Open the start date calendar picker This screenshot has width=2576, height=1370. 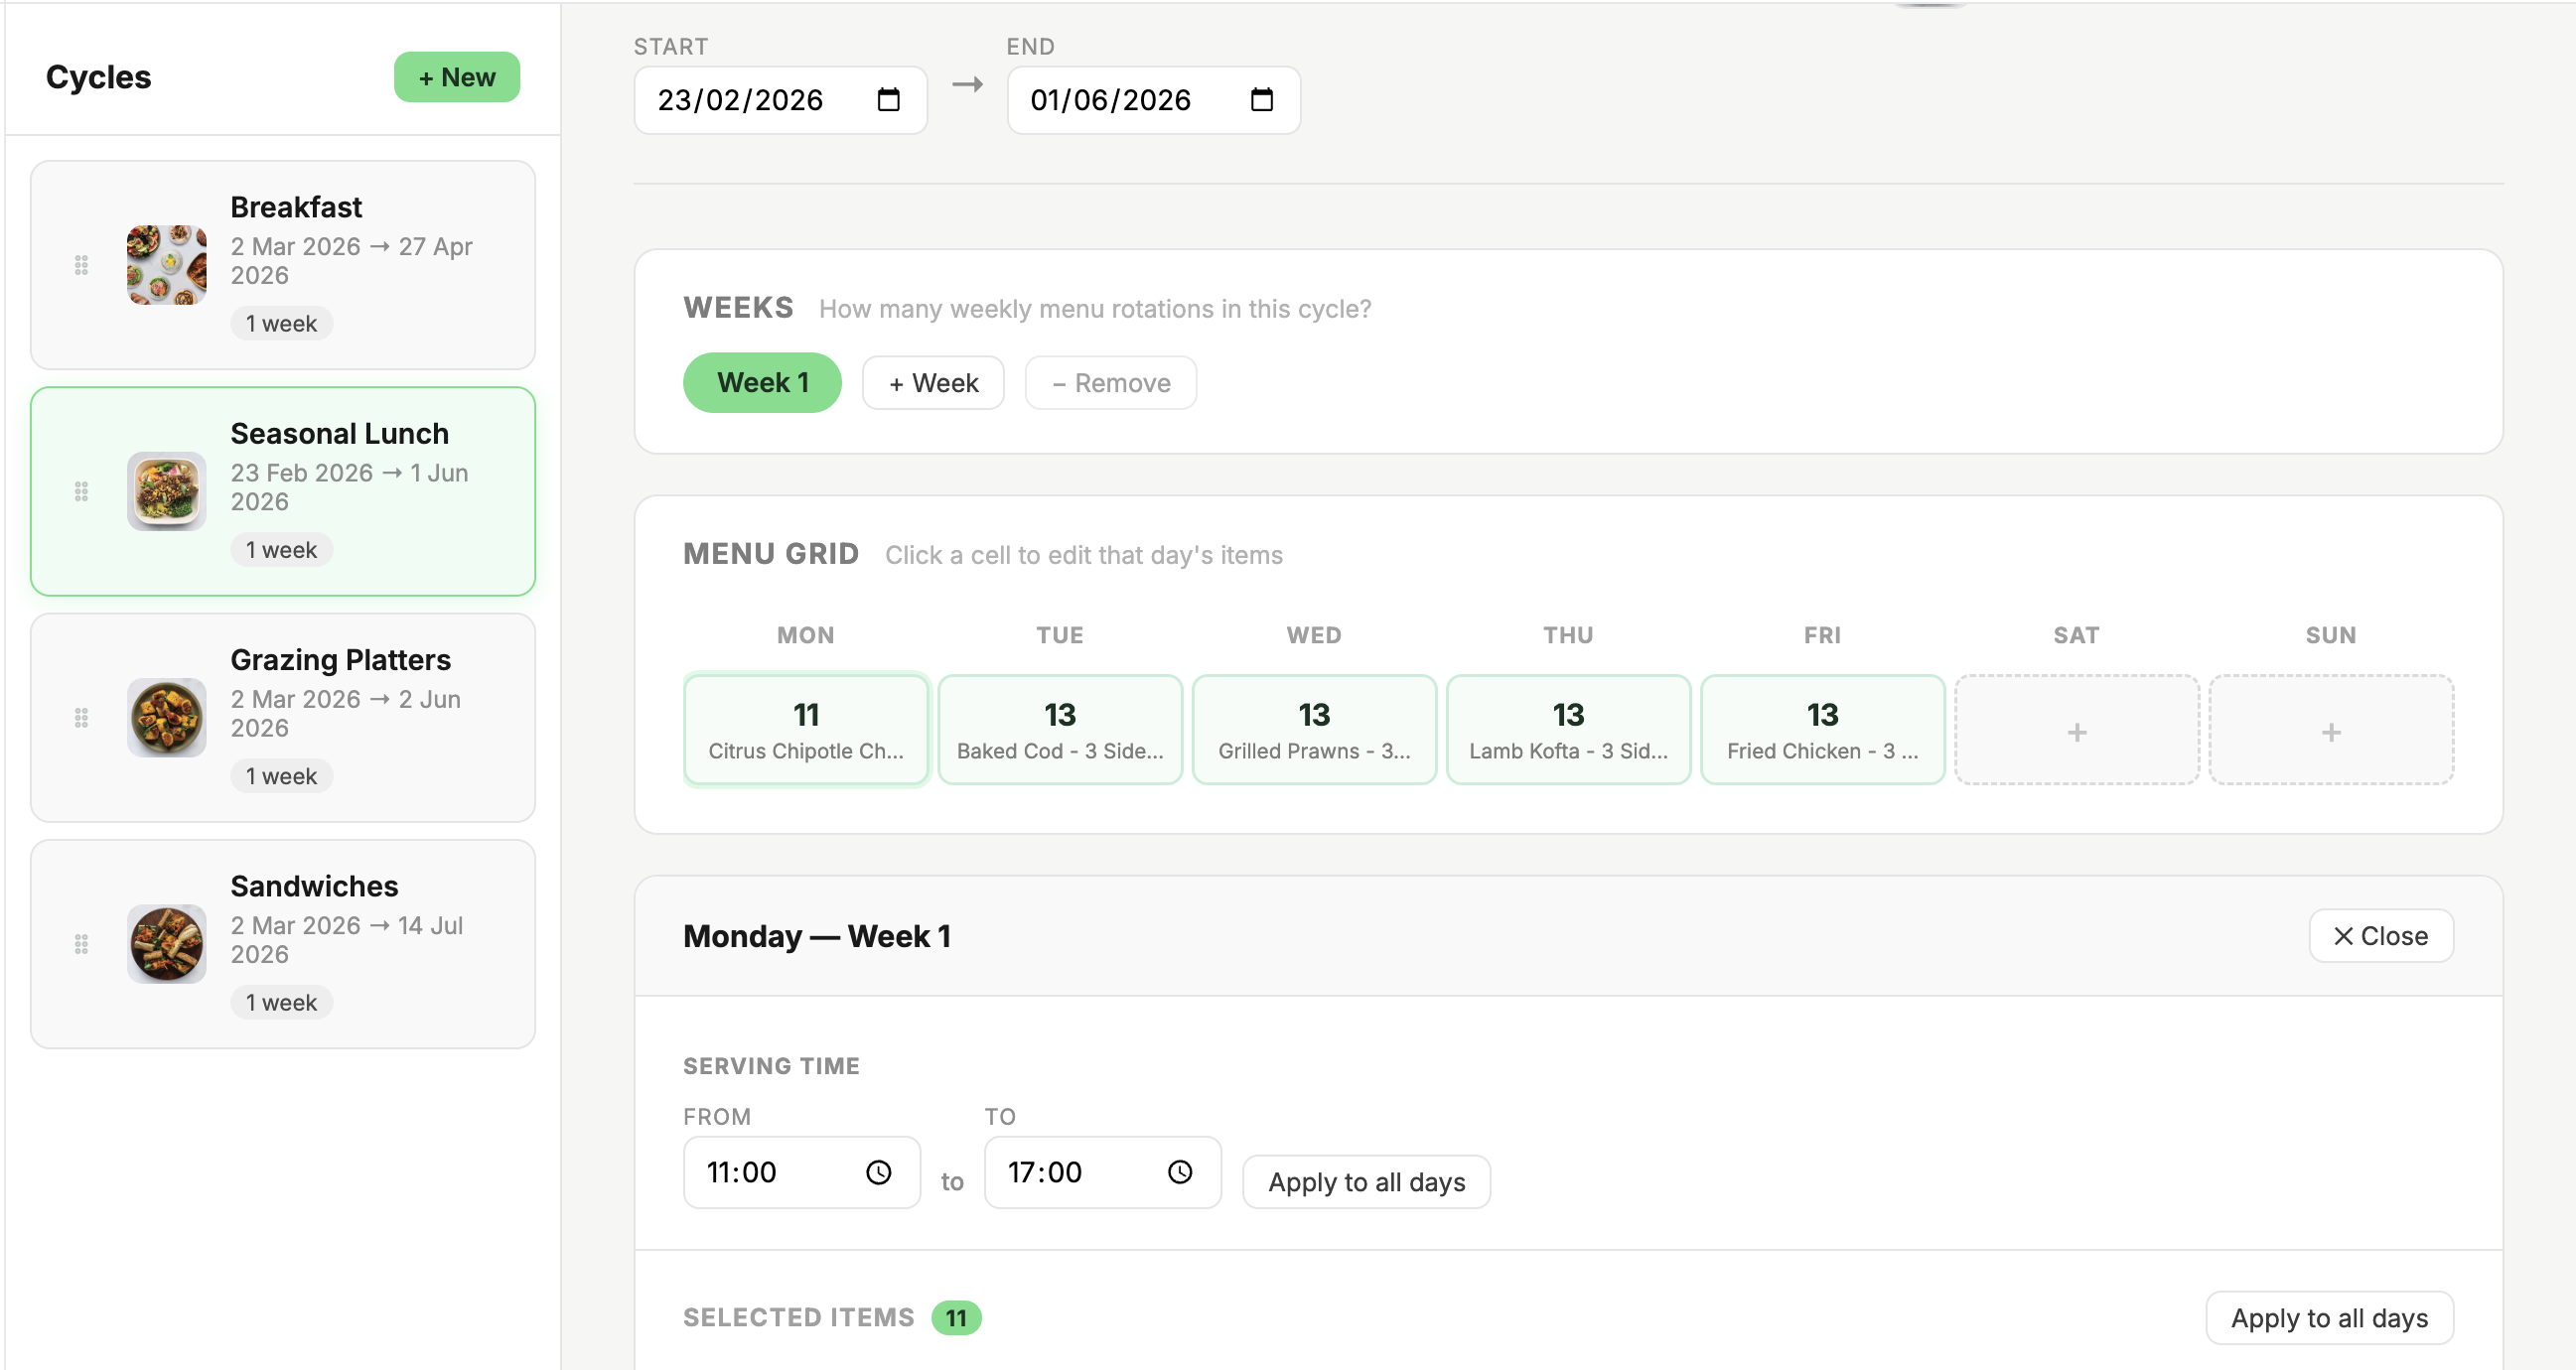[x=889, y=99]
